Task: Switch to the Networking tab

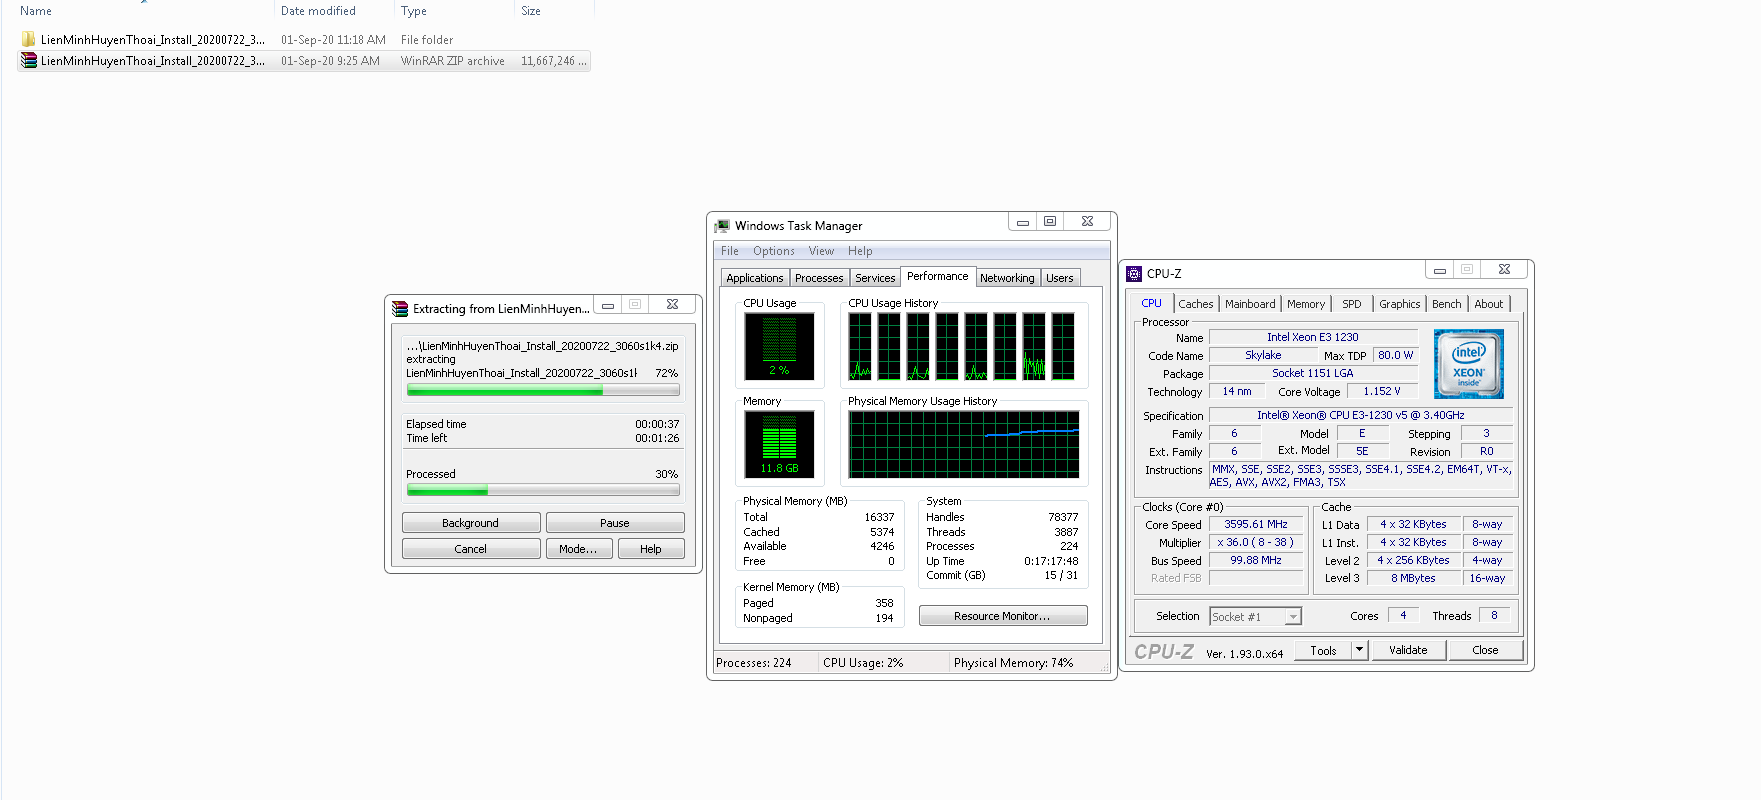Action: pyautogui.click(x=1007, y=278)
